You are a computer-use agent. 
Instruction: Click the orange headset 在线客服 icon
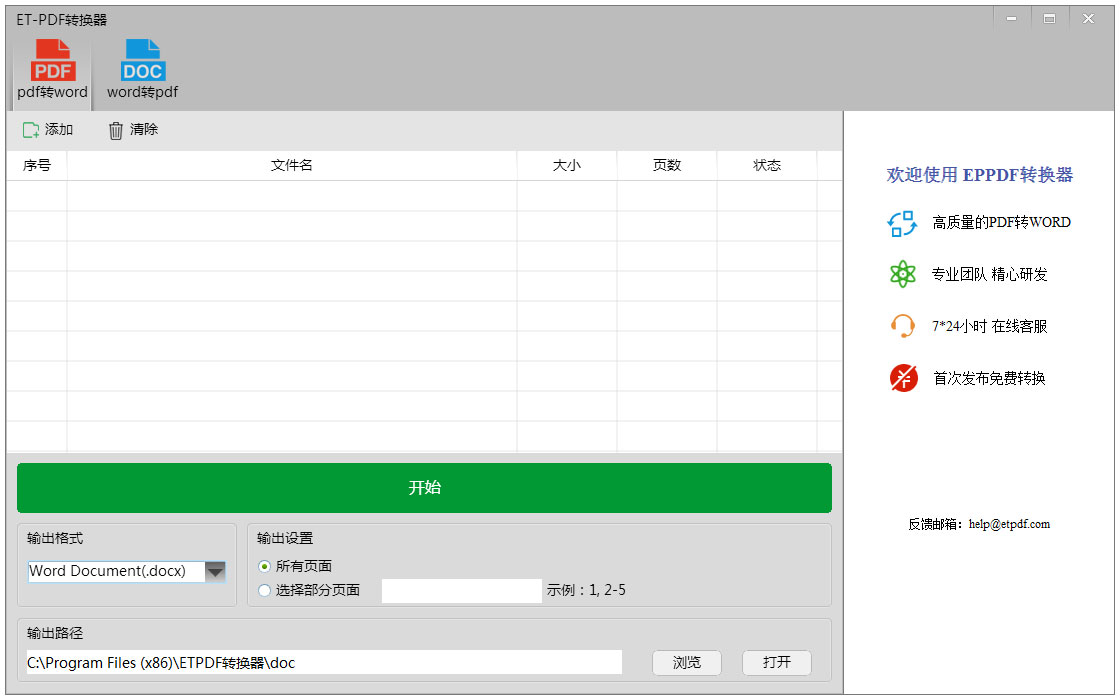pyautogui.click(x=902, y=326)
